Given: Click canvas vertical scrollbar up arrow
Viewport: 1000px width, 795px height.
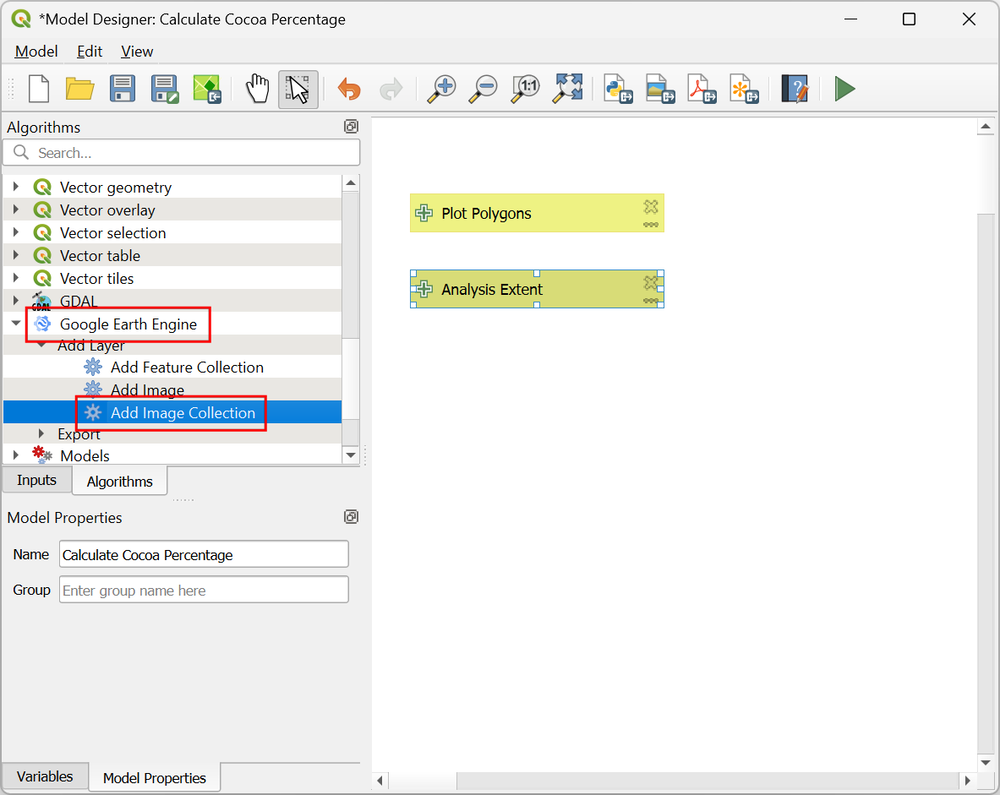Looking at the screenshot, I should (x=985, y=126).
